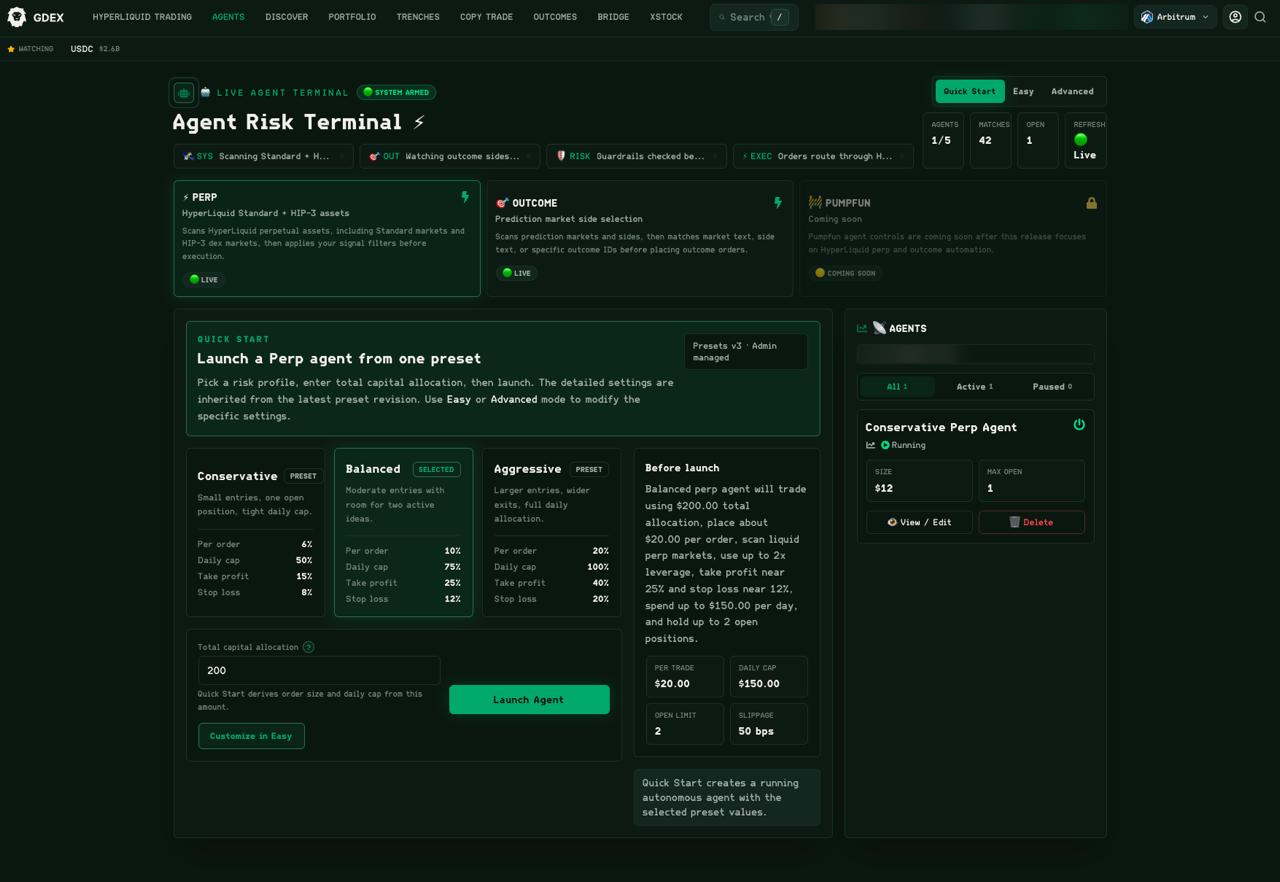Click the MATCHES 42 stat tile
The height and width of the screenshot is (882, 1280).
tap(990, 140)
